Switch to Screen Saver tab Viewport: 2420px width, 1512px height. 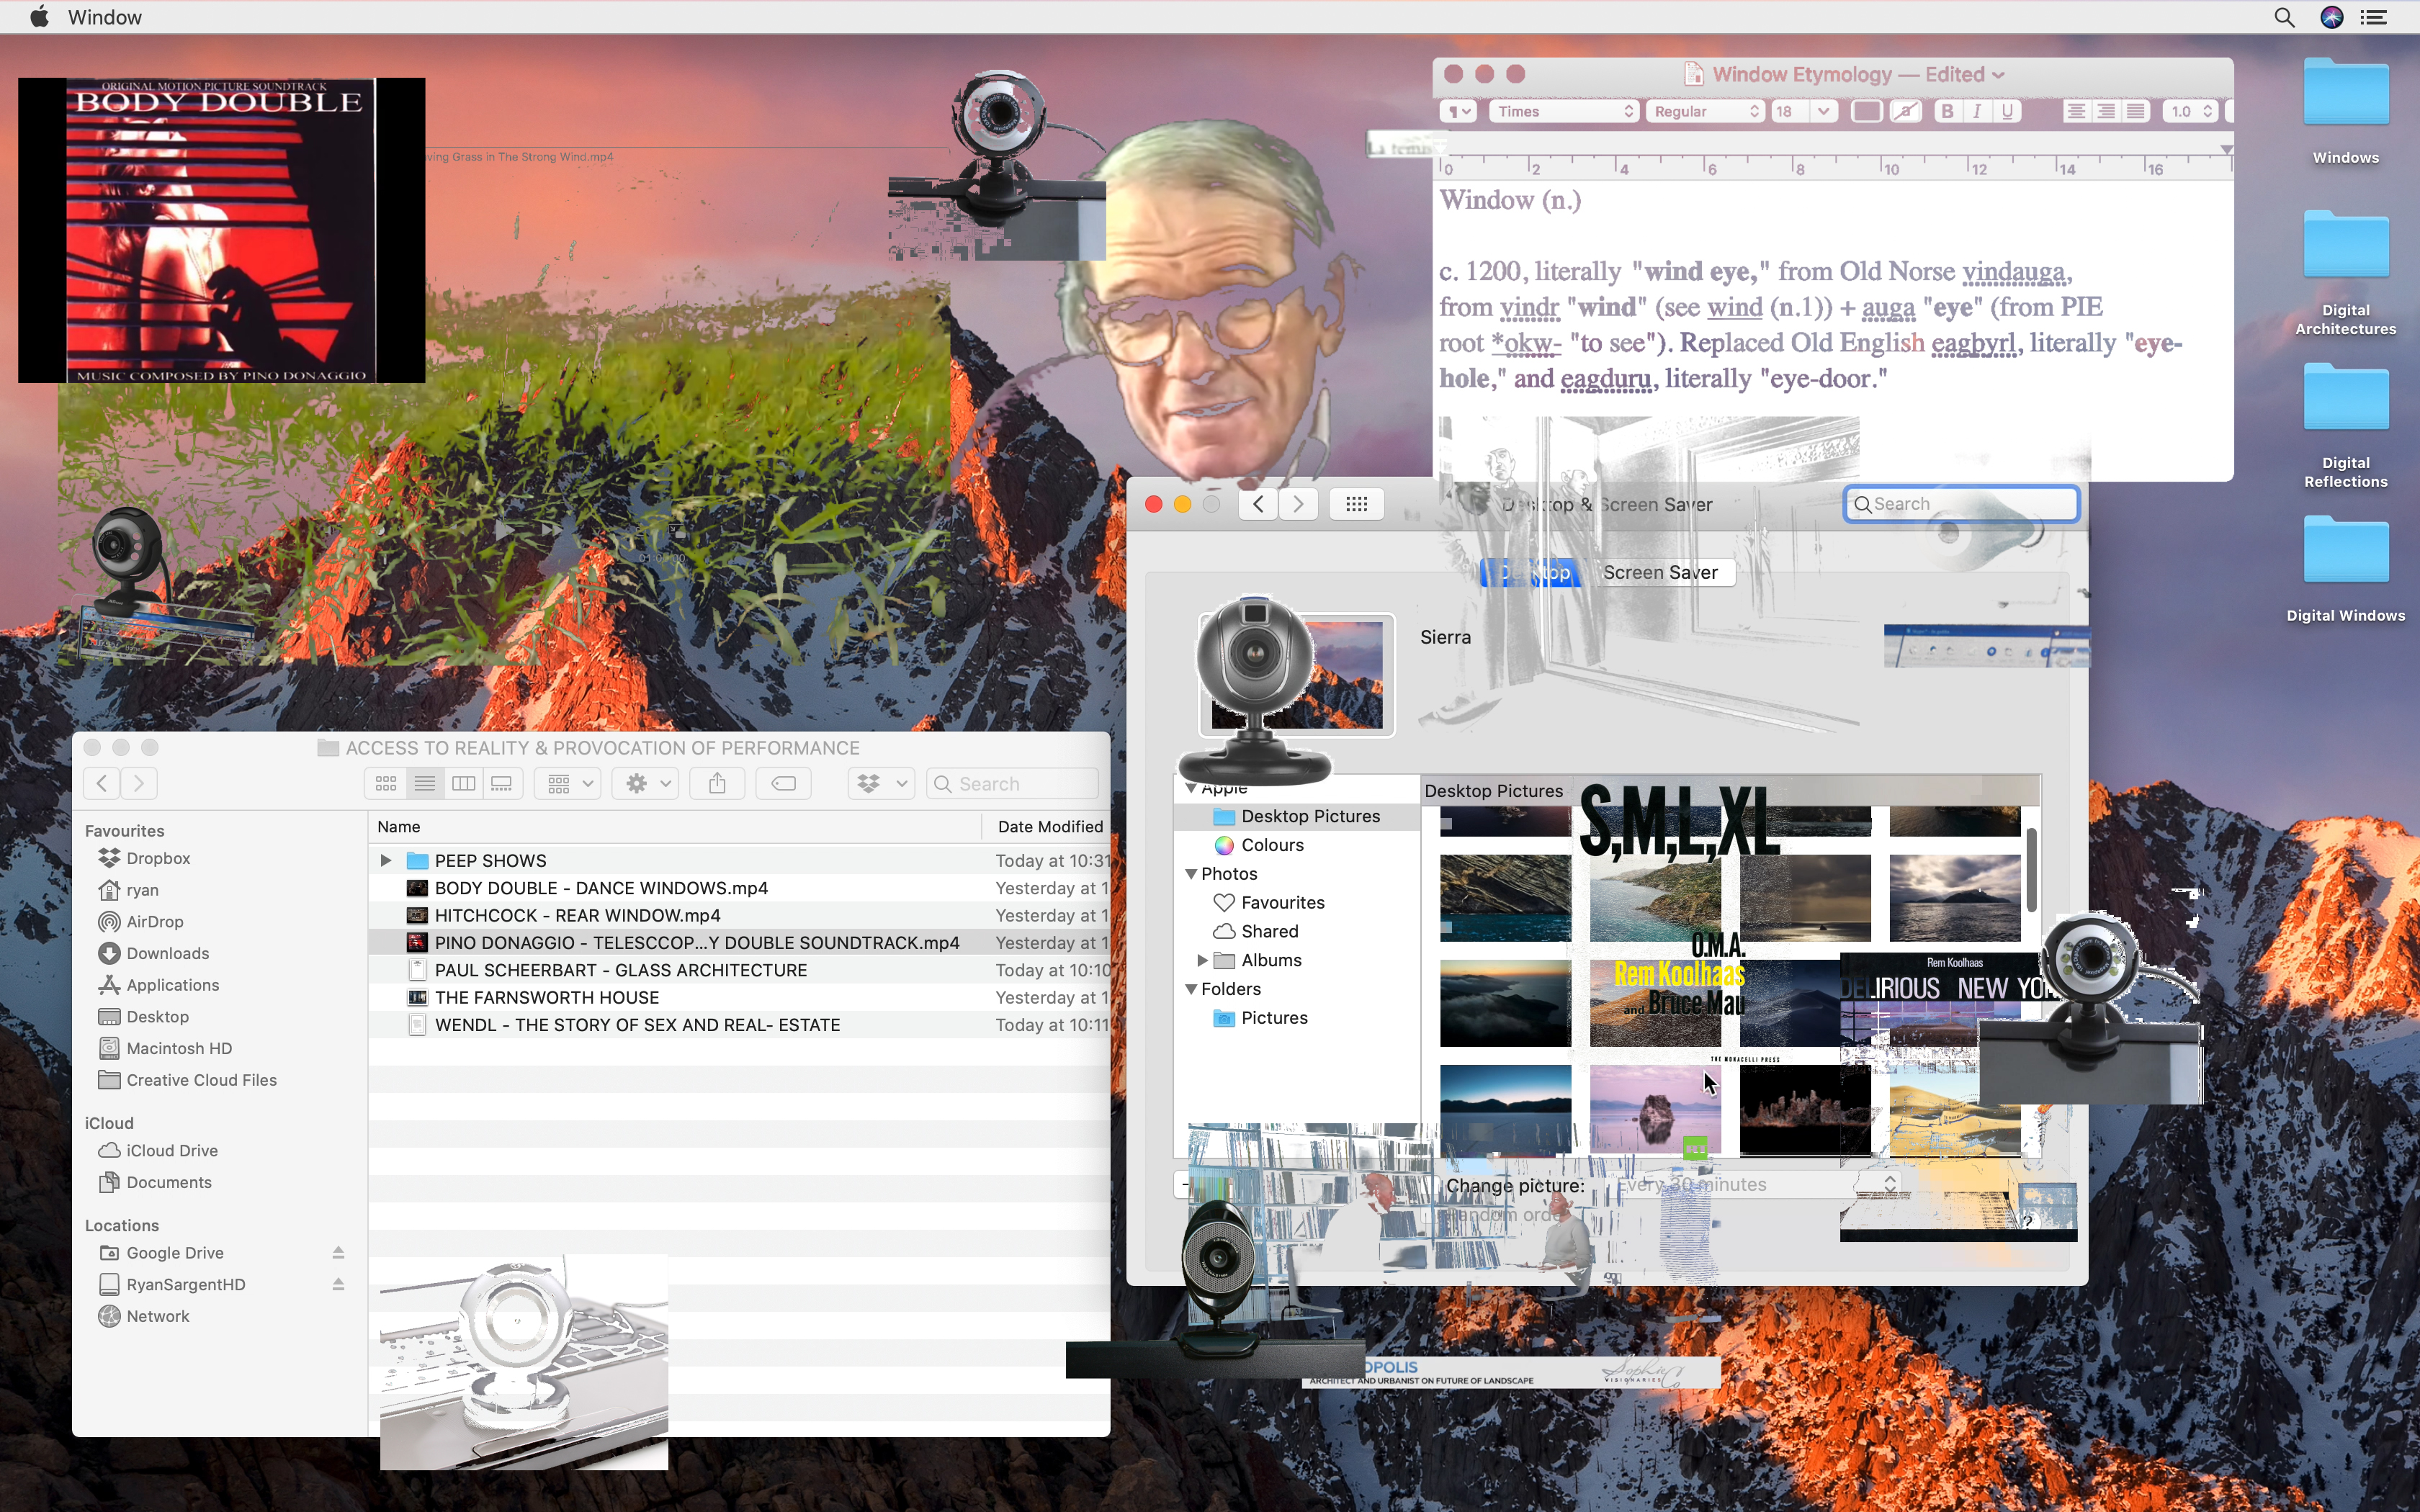point(1660,572)
